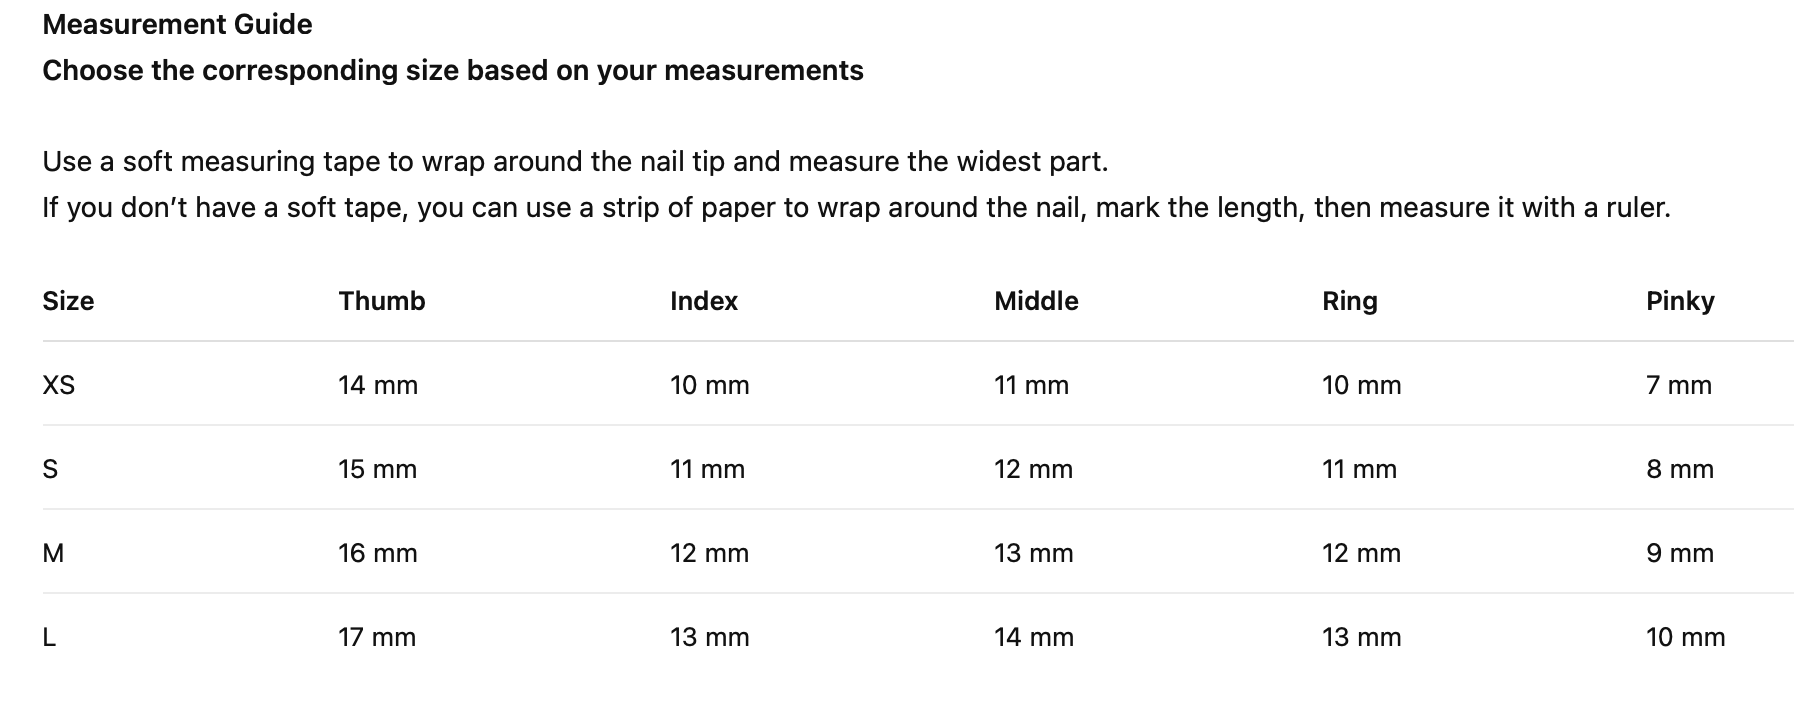This screenshot has width=1794, height=714.
Task: Click the Pinky column header
Action: (x=1679, y=301)
